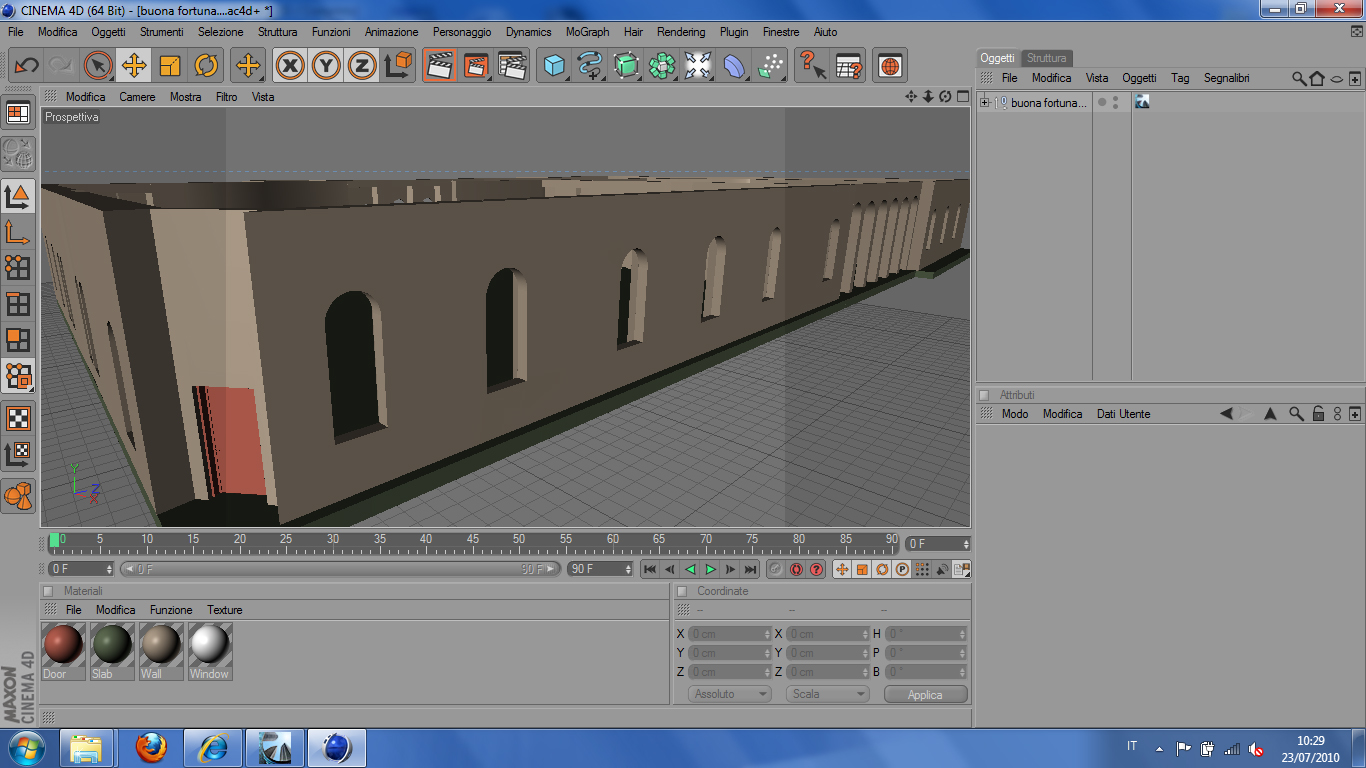Render to Picture Viewer icon

click(x=476, y=66)
